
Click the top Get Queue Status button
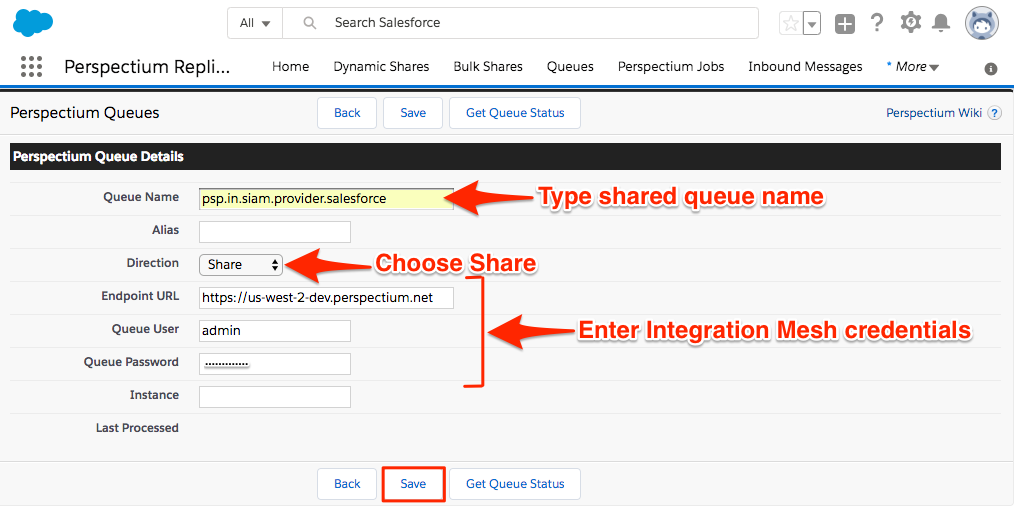pos(515,113)
